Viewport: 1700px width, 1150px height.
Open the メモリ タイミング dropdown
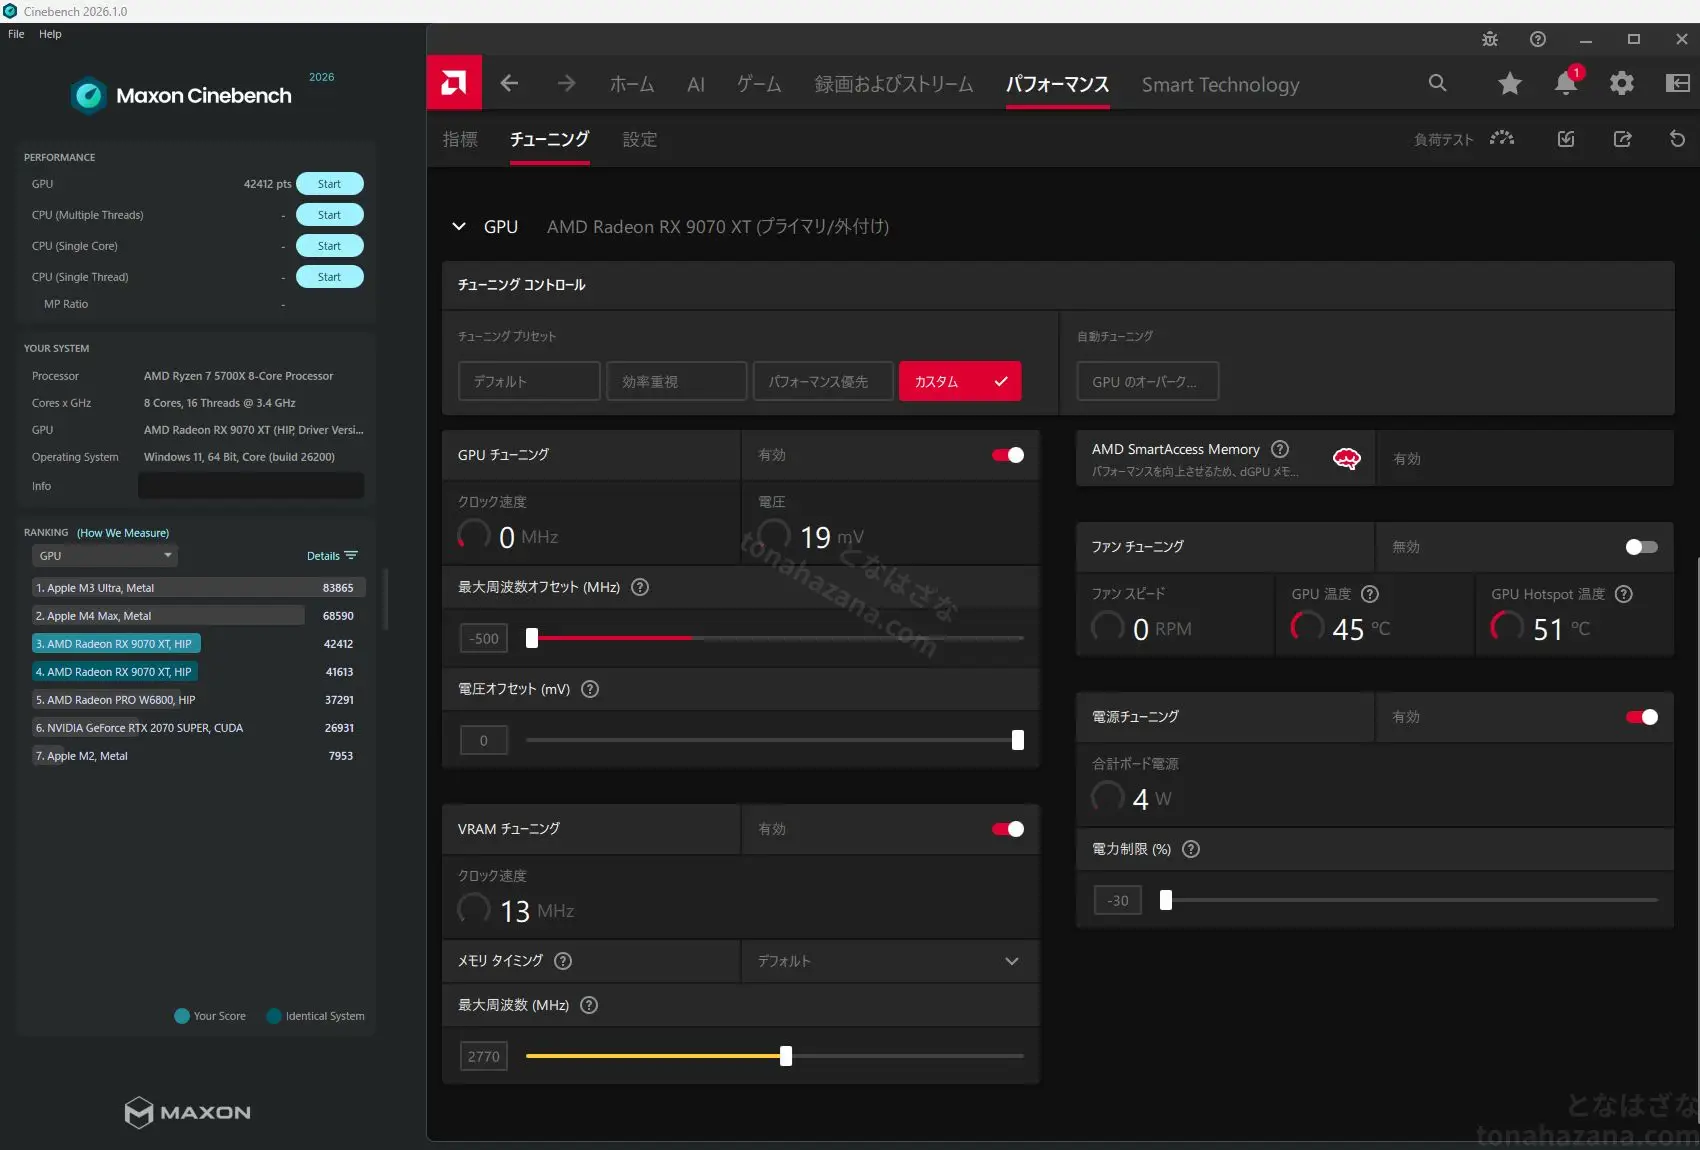pos(890,961)
